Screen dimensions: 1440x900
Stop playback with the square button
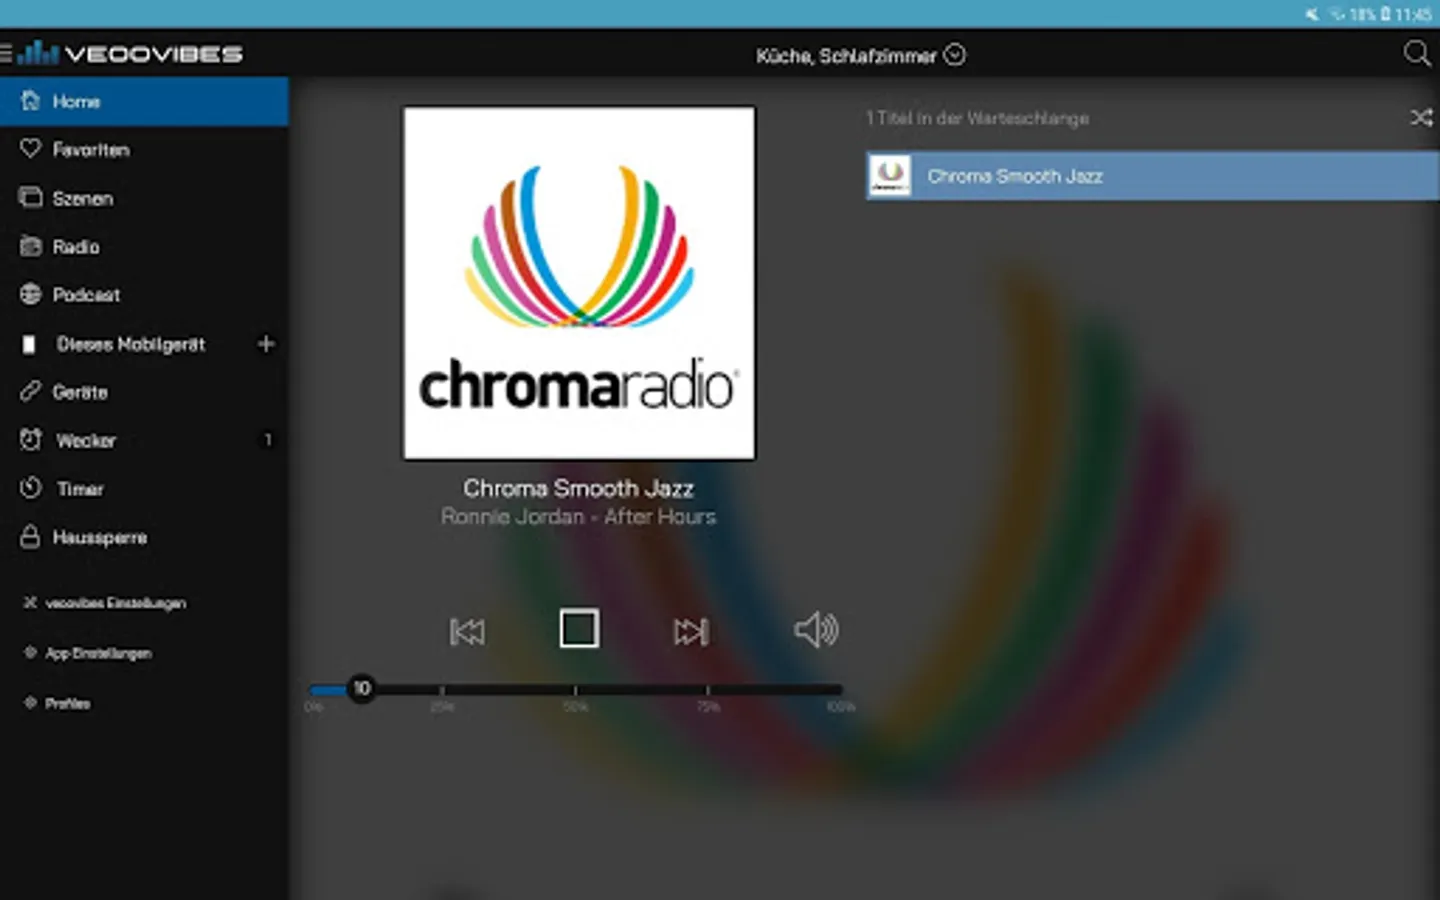[x=579, y=629]
